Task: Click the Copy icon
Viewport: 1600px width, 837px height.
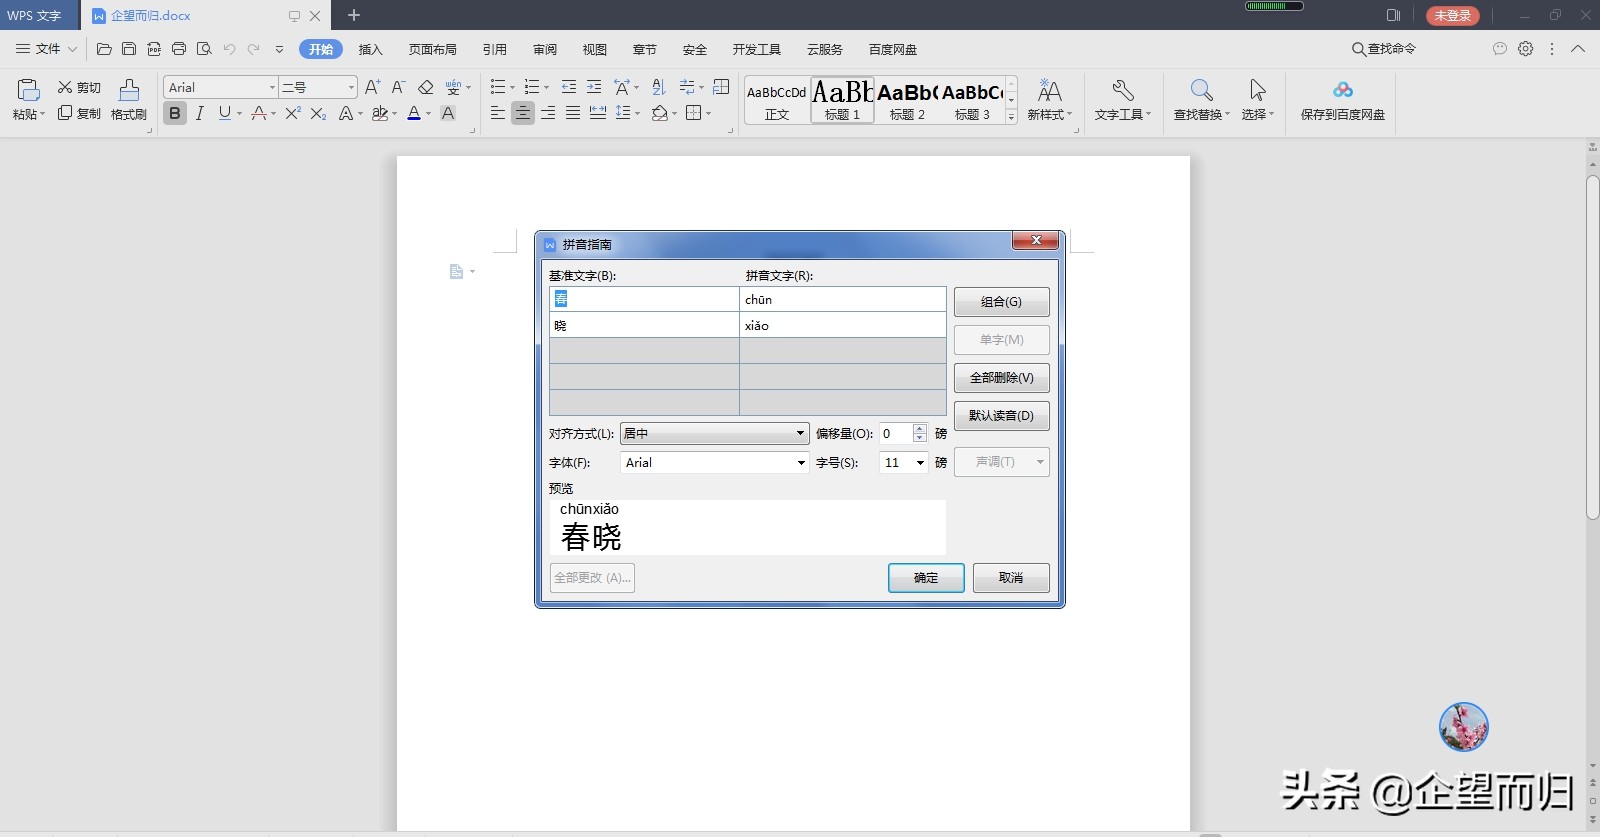Action: pyautogui.click(x=65, y=113)
